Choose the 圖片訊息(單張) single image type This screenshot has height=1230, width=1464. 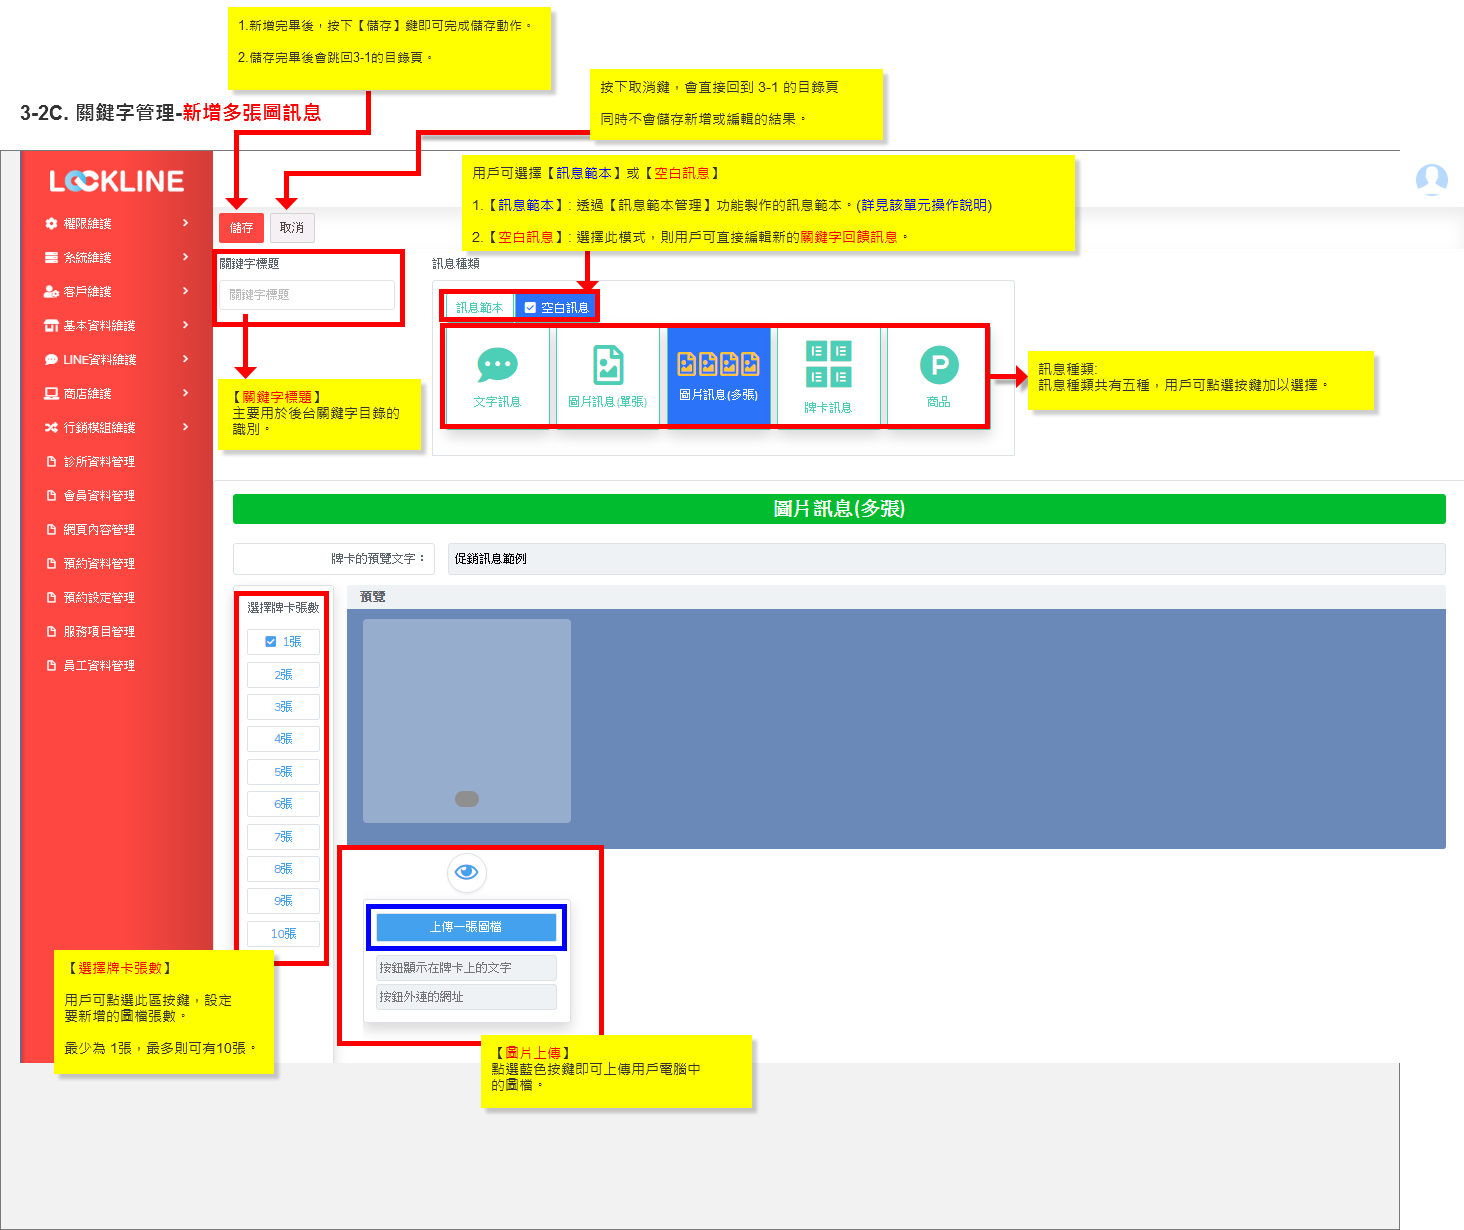[607, 377]
